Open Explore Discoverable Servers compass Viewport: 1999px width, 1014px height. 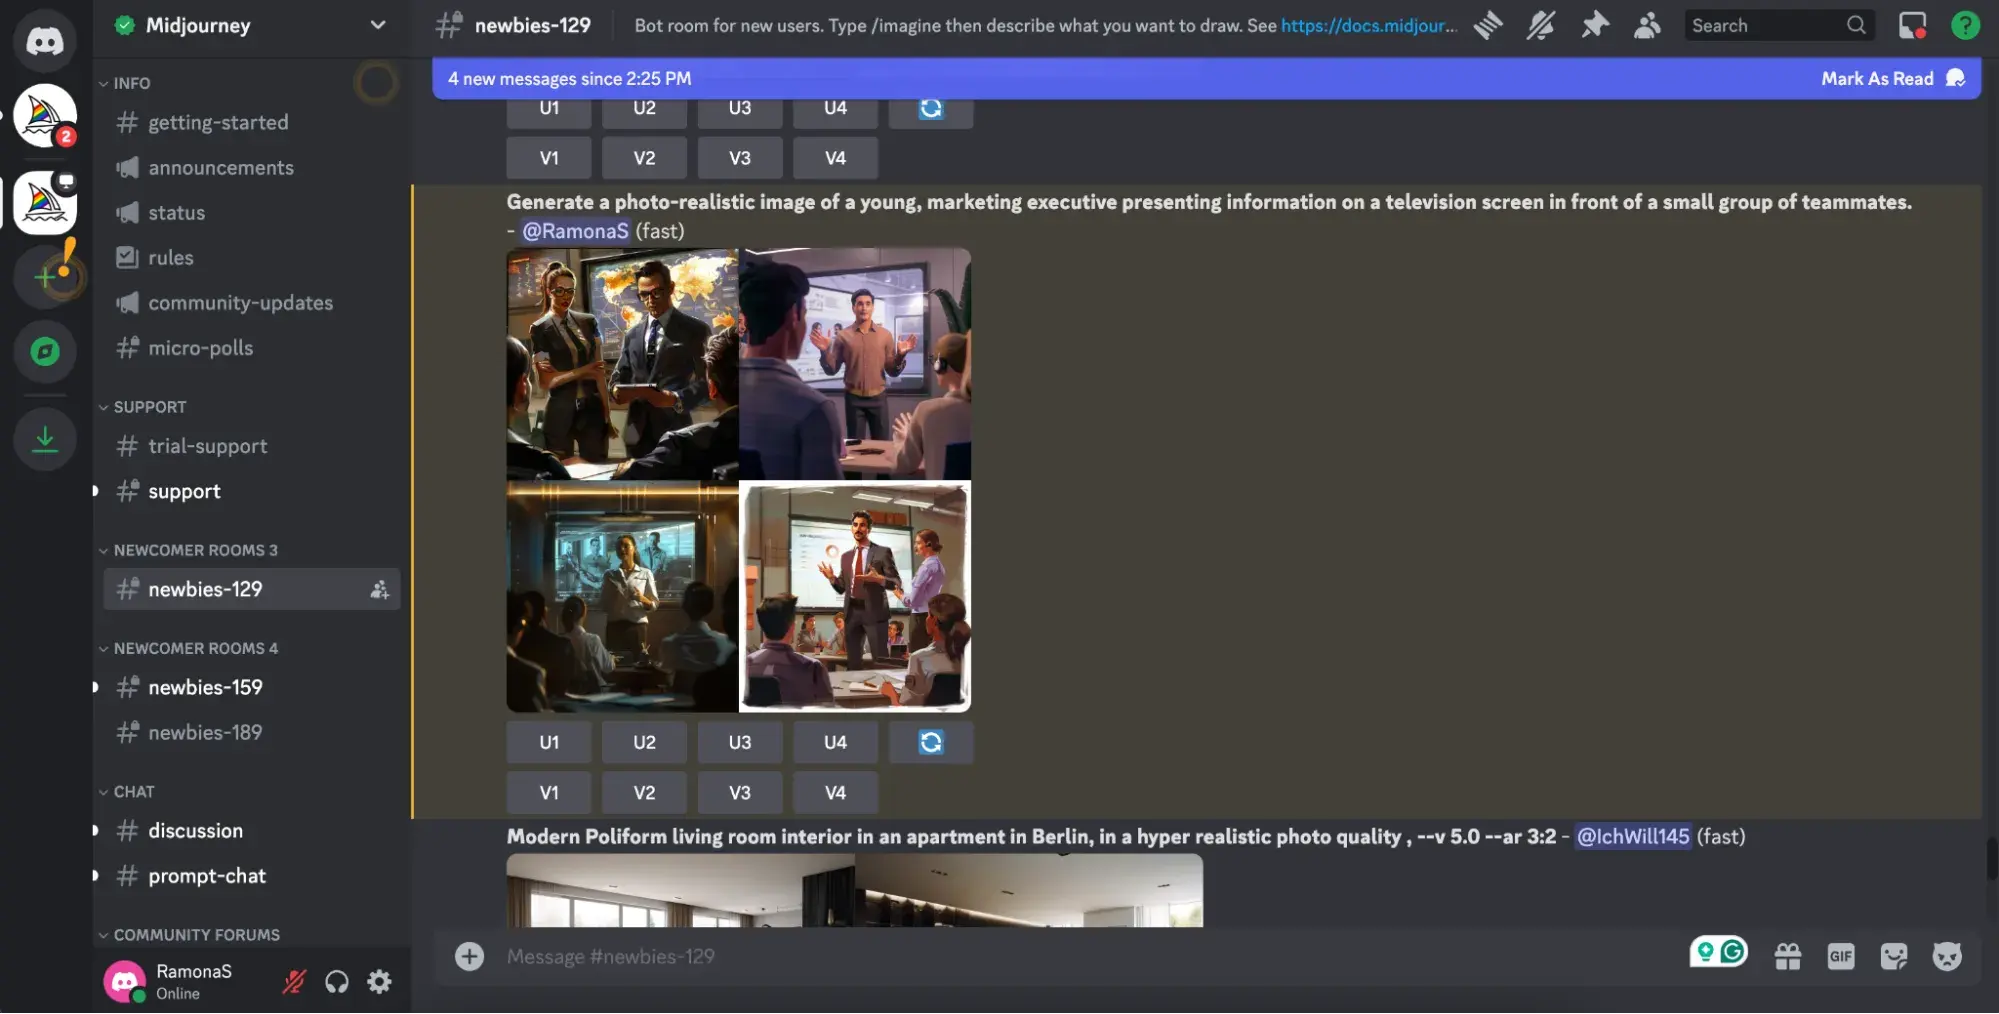[45, 352]
